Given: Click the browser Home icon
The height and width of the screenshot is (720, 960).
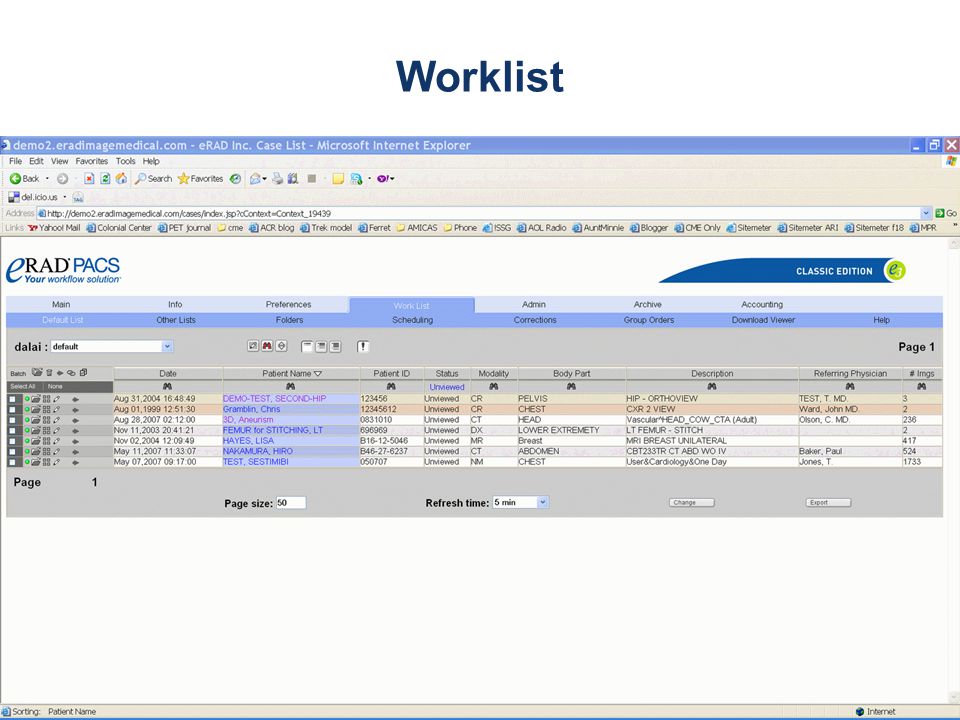Looking at the screenshot, I should click(121, 178).
